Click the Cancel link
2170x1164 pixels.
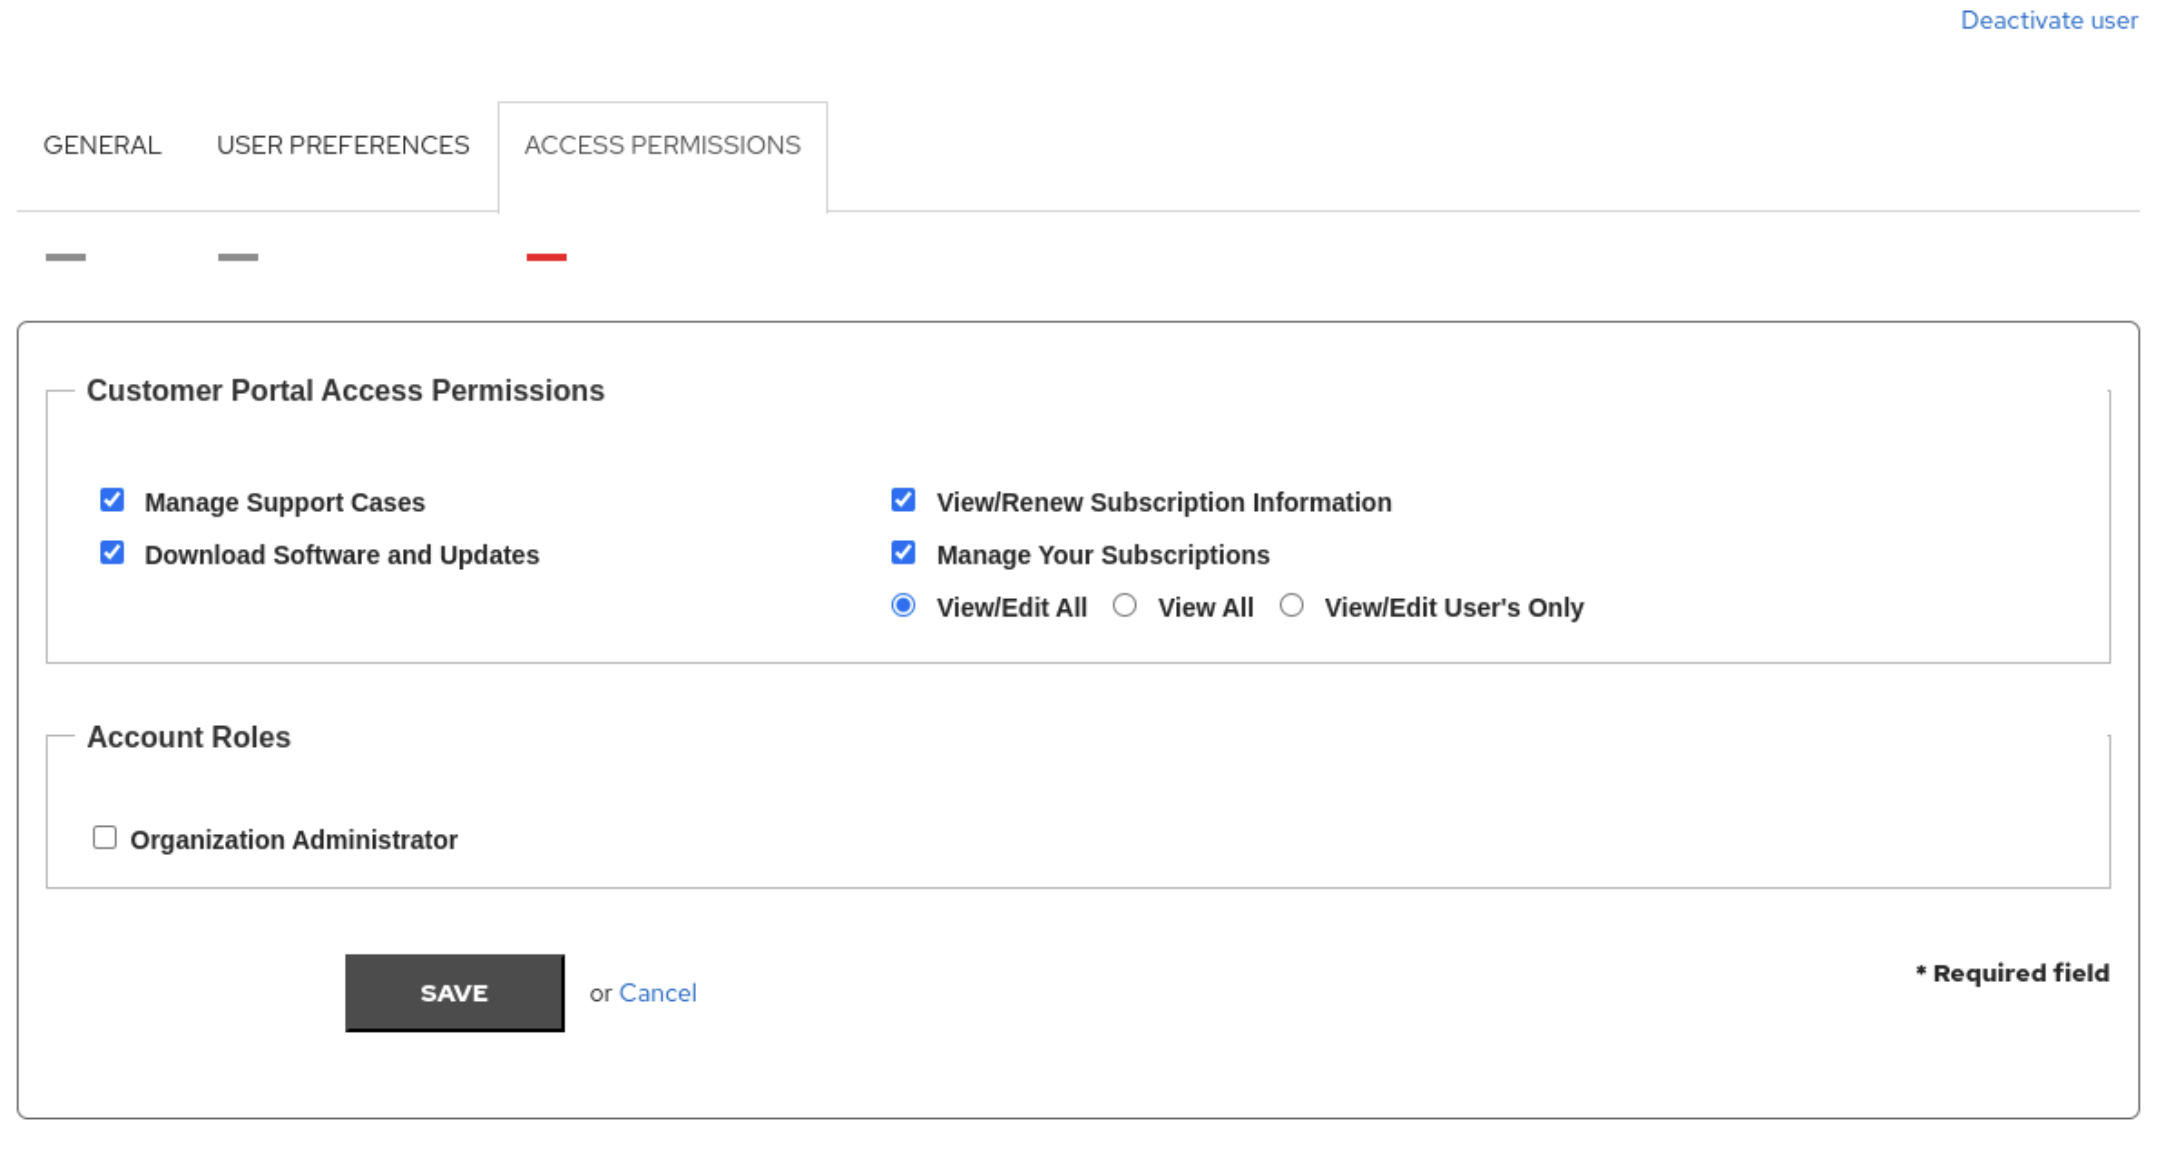657,992
